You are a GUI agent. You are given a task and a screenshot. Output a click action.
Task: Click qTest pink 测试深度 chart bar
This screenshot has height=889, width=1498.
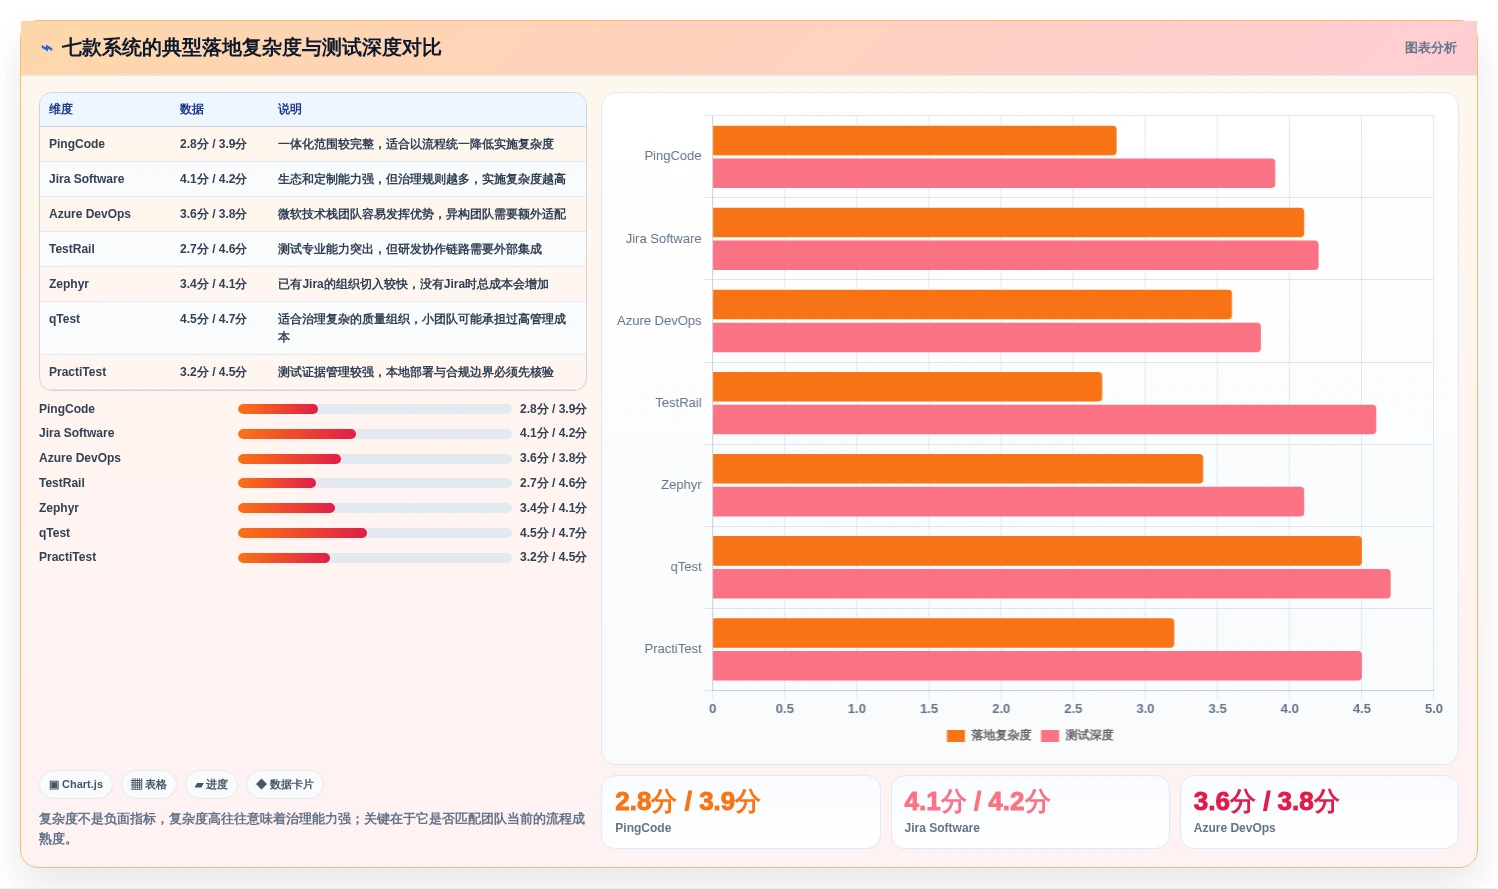tap(1051, 583)
